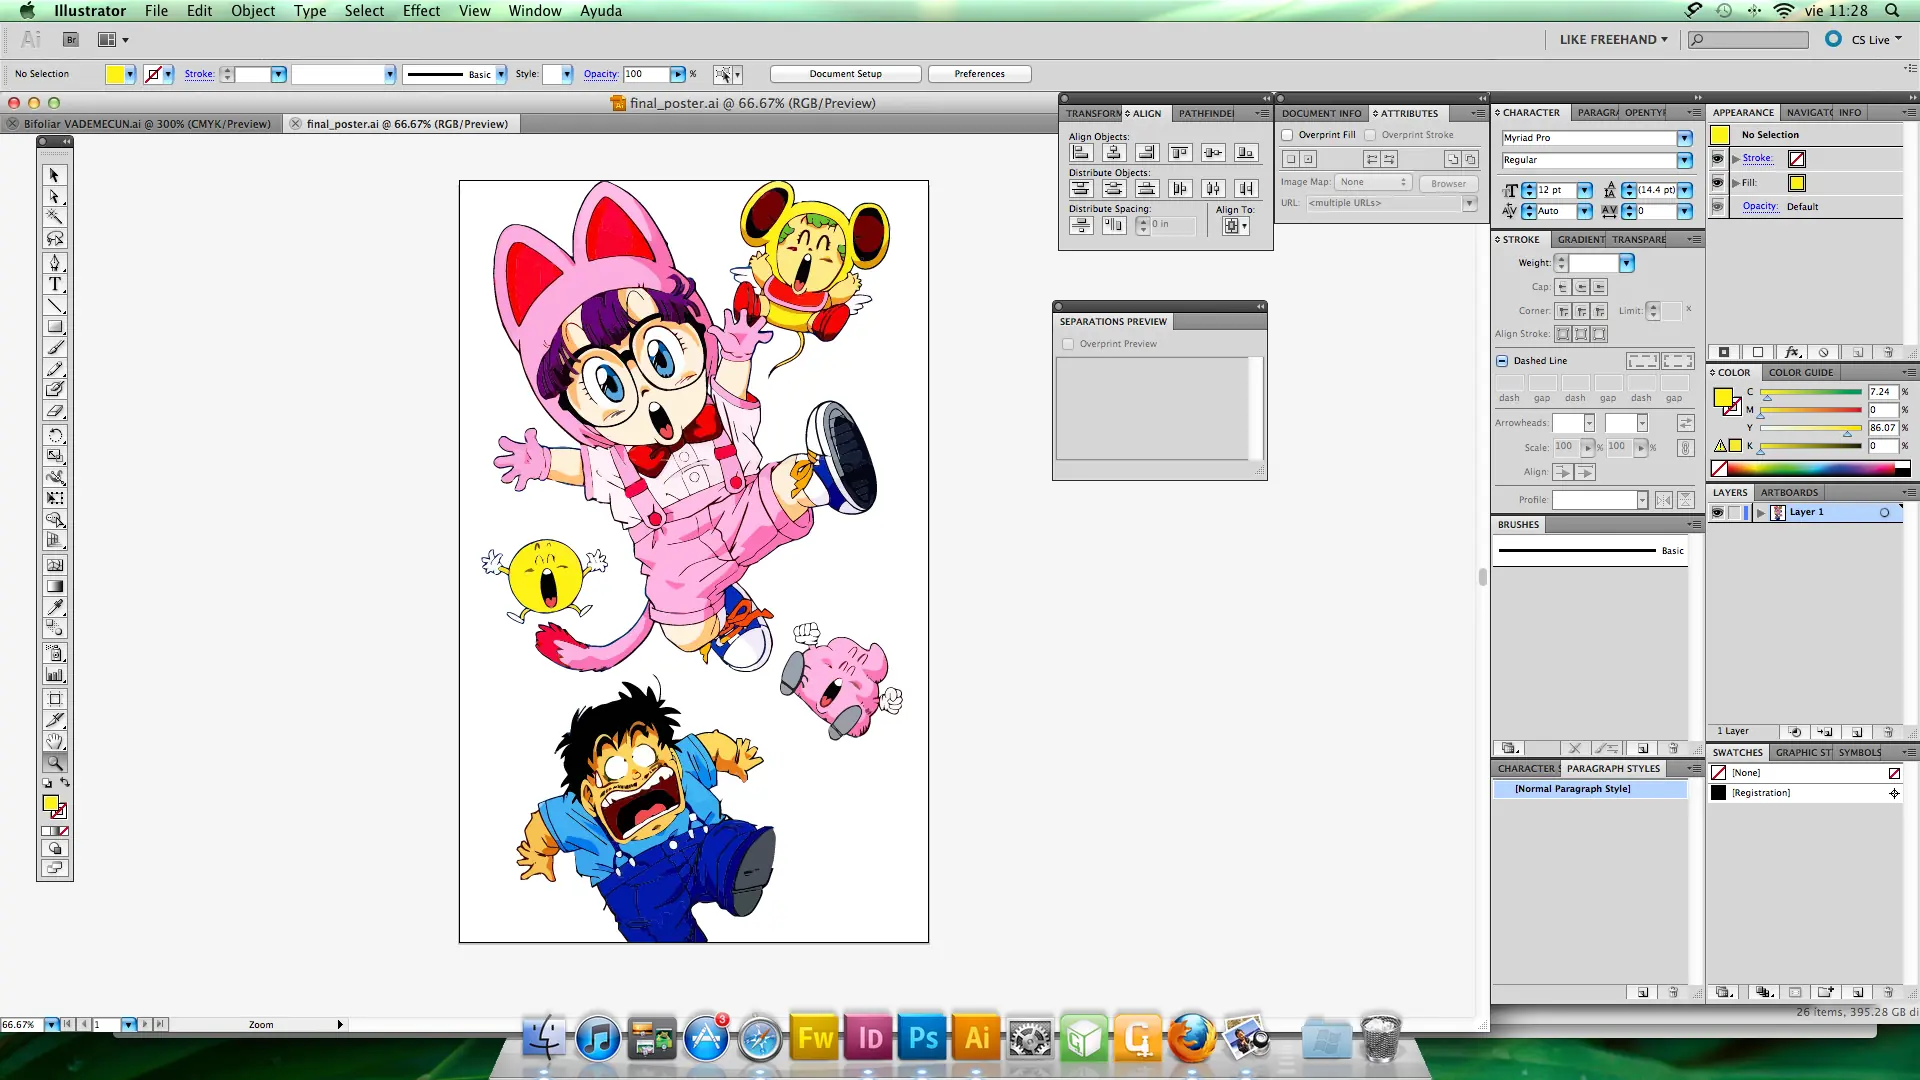The height and width of the screenshot is (1080, 1920).
Task: Open the Regular font style dropdown
Action: pos(1685,160)
